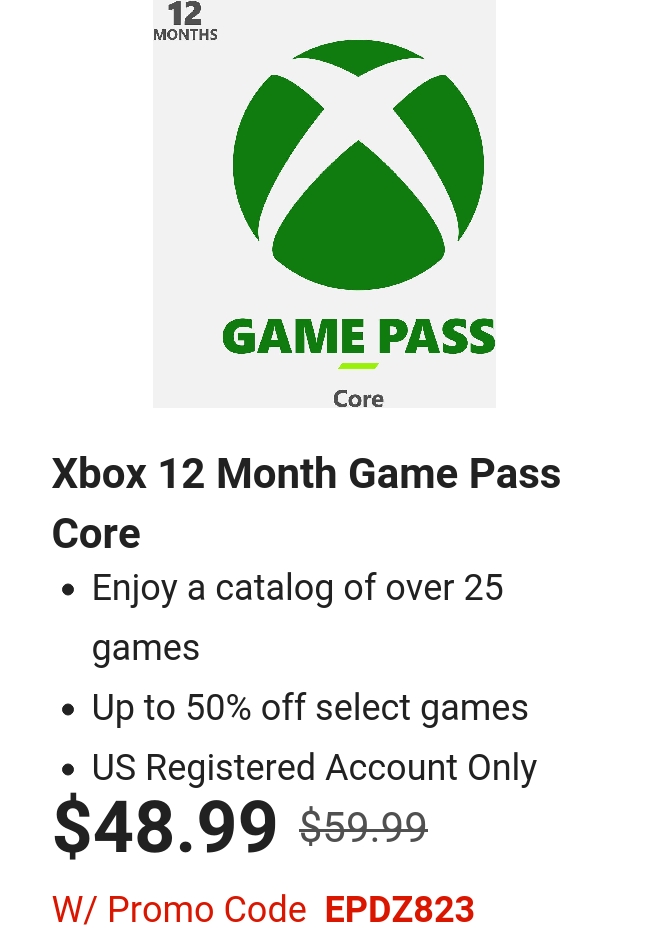Image resolution: width=649 pixels, height=936 pixels.
Task: Click bullet dot beside "Up to 50% off"
Action: [x=68, y=710]
